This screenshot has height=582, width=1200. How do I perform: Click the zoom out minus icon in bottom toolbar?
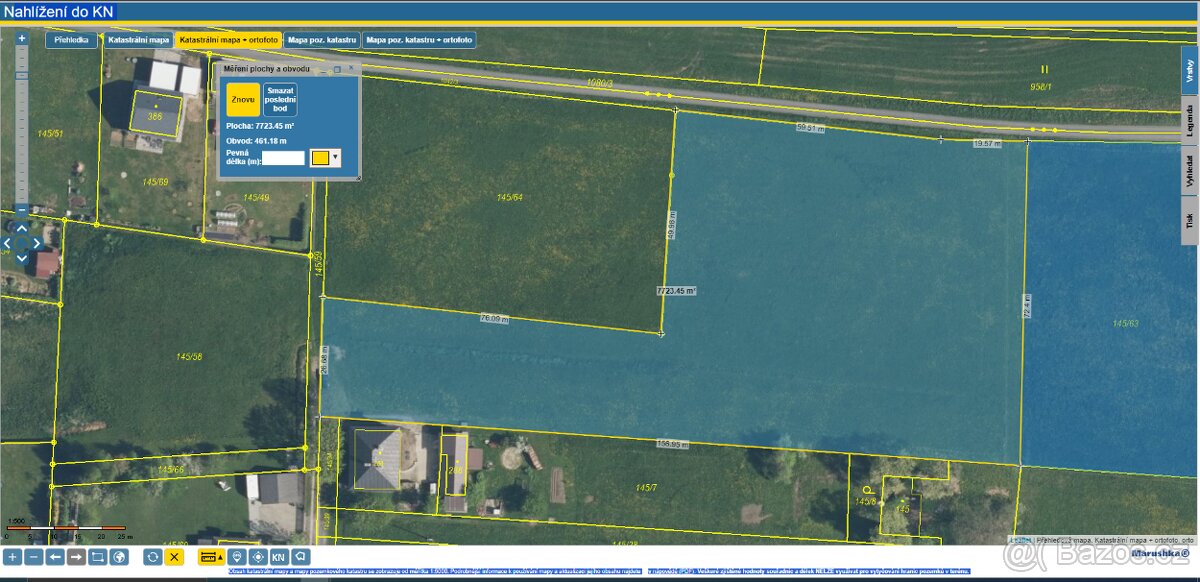(33, 557)
